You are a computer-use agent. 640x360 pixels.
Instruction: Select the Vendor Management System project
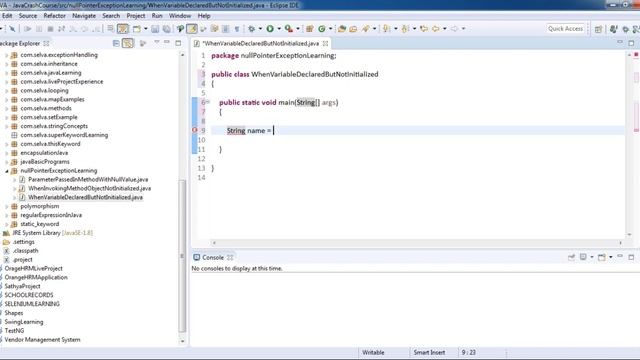pyautogui.click(x=42, y=340)
